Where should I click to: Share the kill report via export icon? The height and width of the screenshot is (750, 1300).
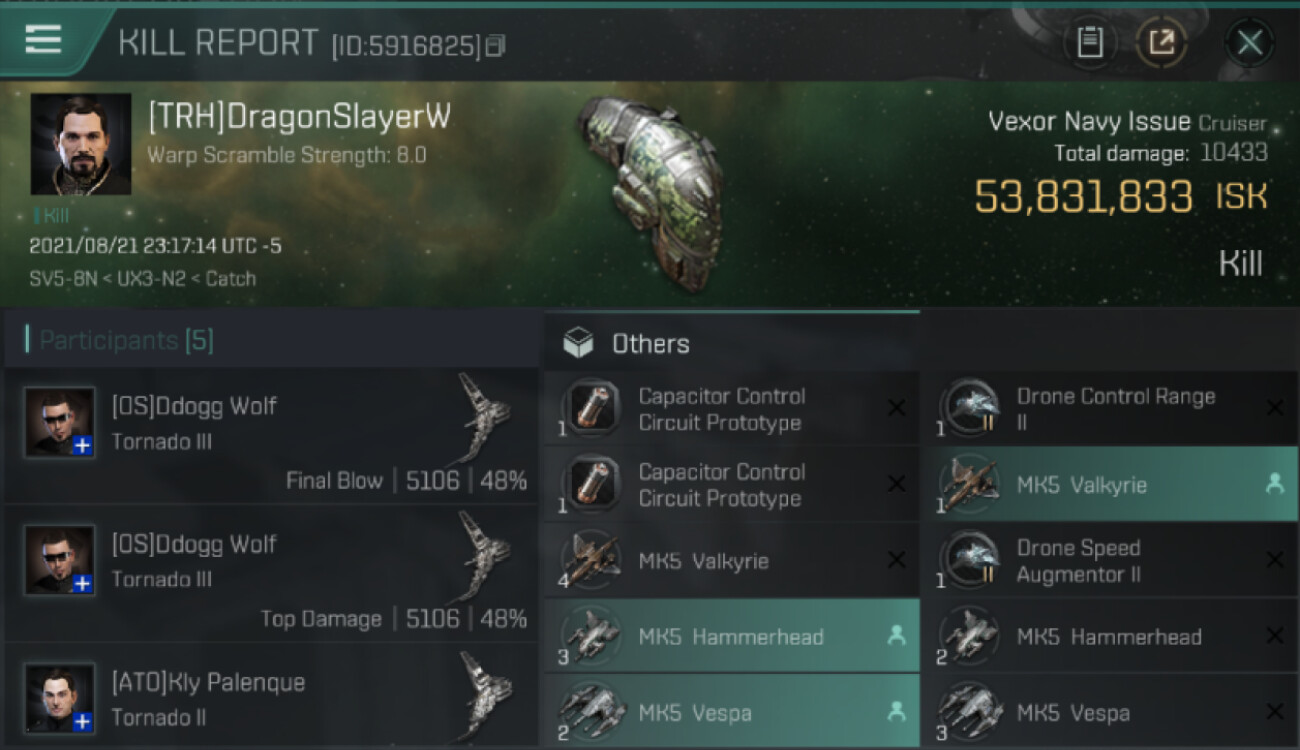click(x=1162, y=42)
